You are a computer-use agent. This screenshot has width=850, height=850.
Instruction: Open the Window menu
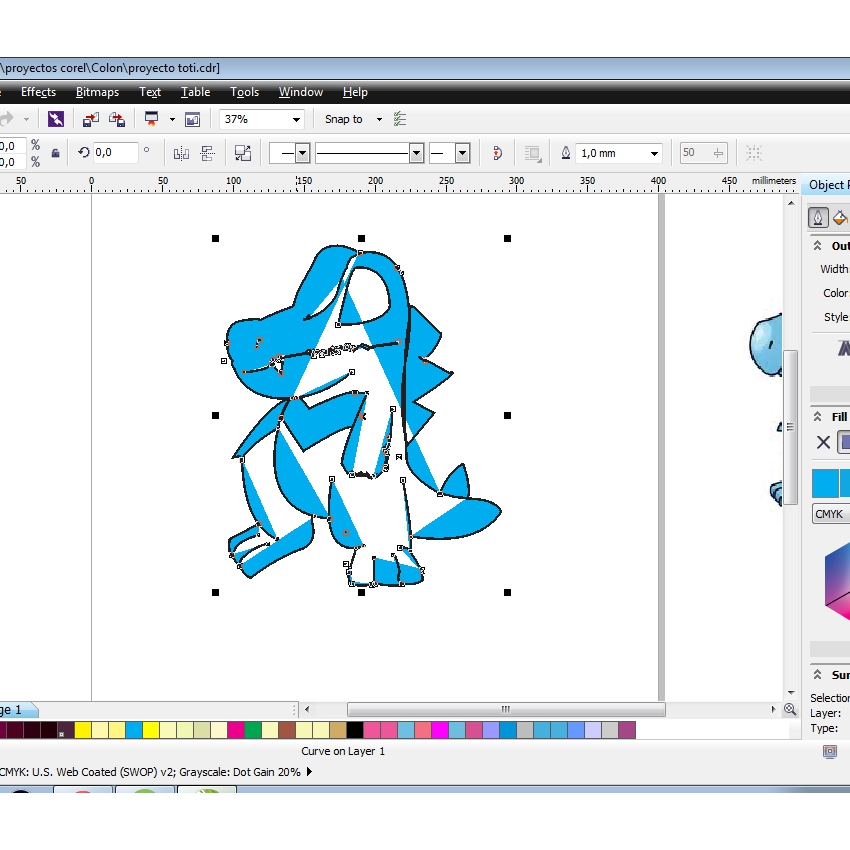[301, 92]
